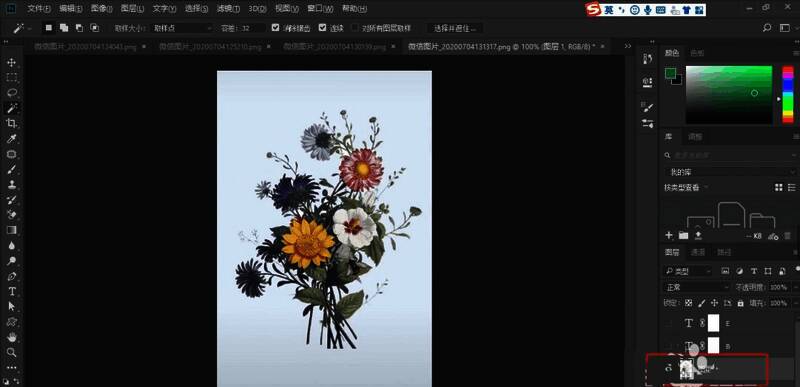The image size is (800, 387).
Task: Select the Crop tool
Action: [11, 123]
